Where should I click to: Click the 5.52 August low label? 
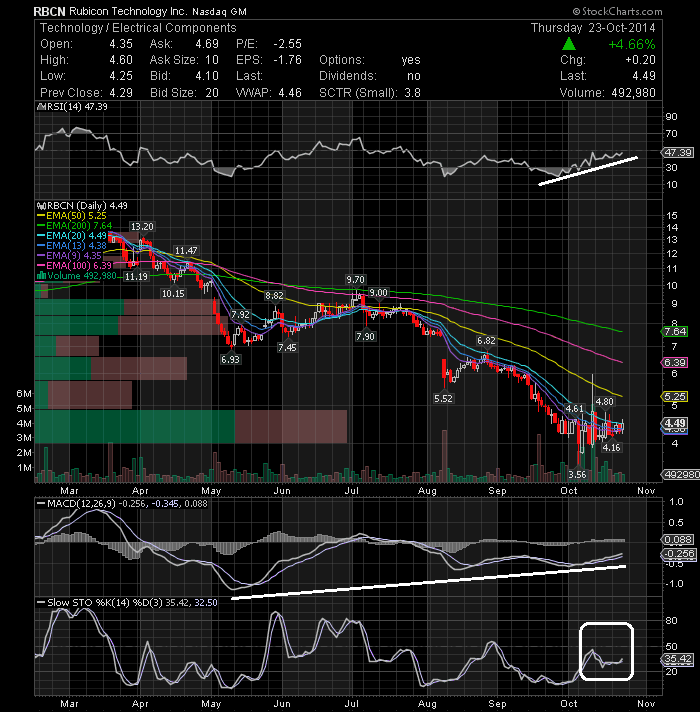pos(443,399)
